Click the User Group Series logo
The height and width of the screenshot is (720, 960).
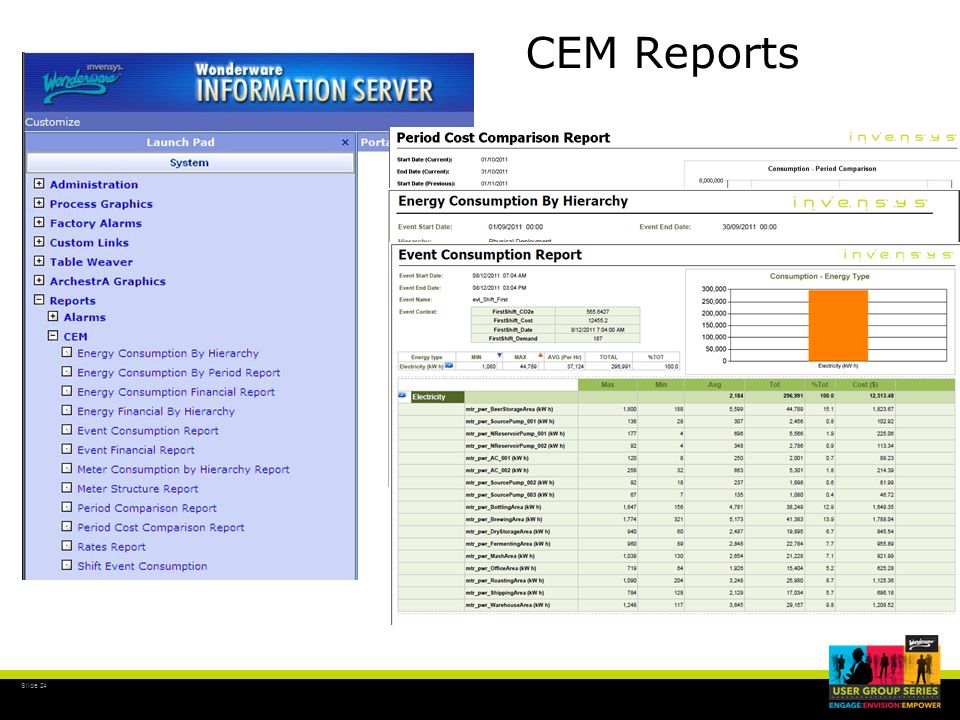885,672
